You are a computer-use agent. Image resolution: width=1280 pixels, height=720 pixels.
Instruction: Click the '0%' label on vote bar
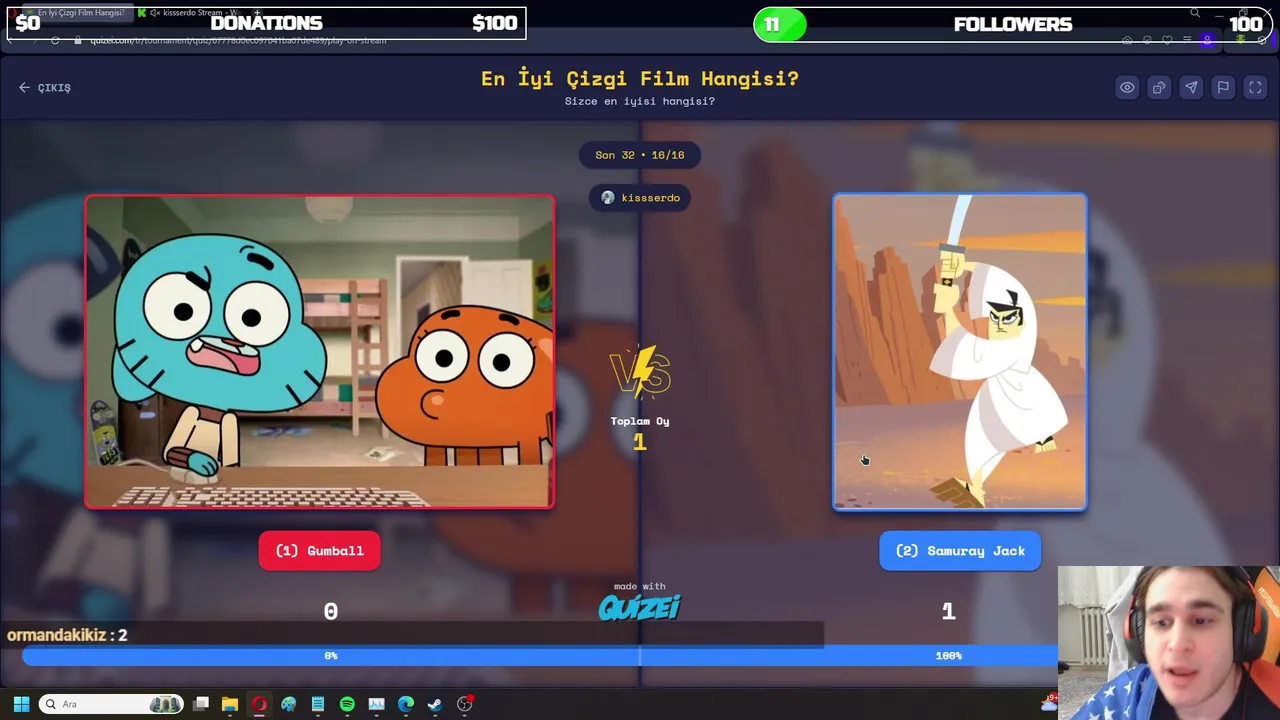pyautogui.click(x=331, y=656)
